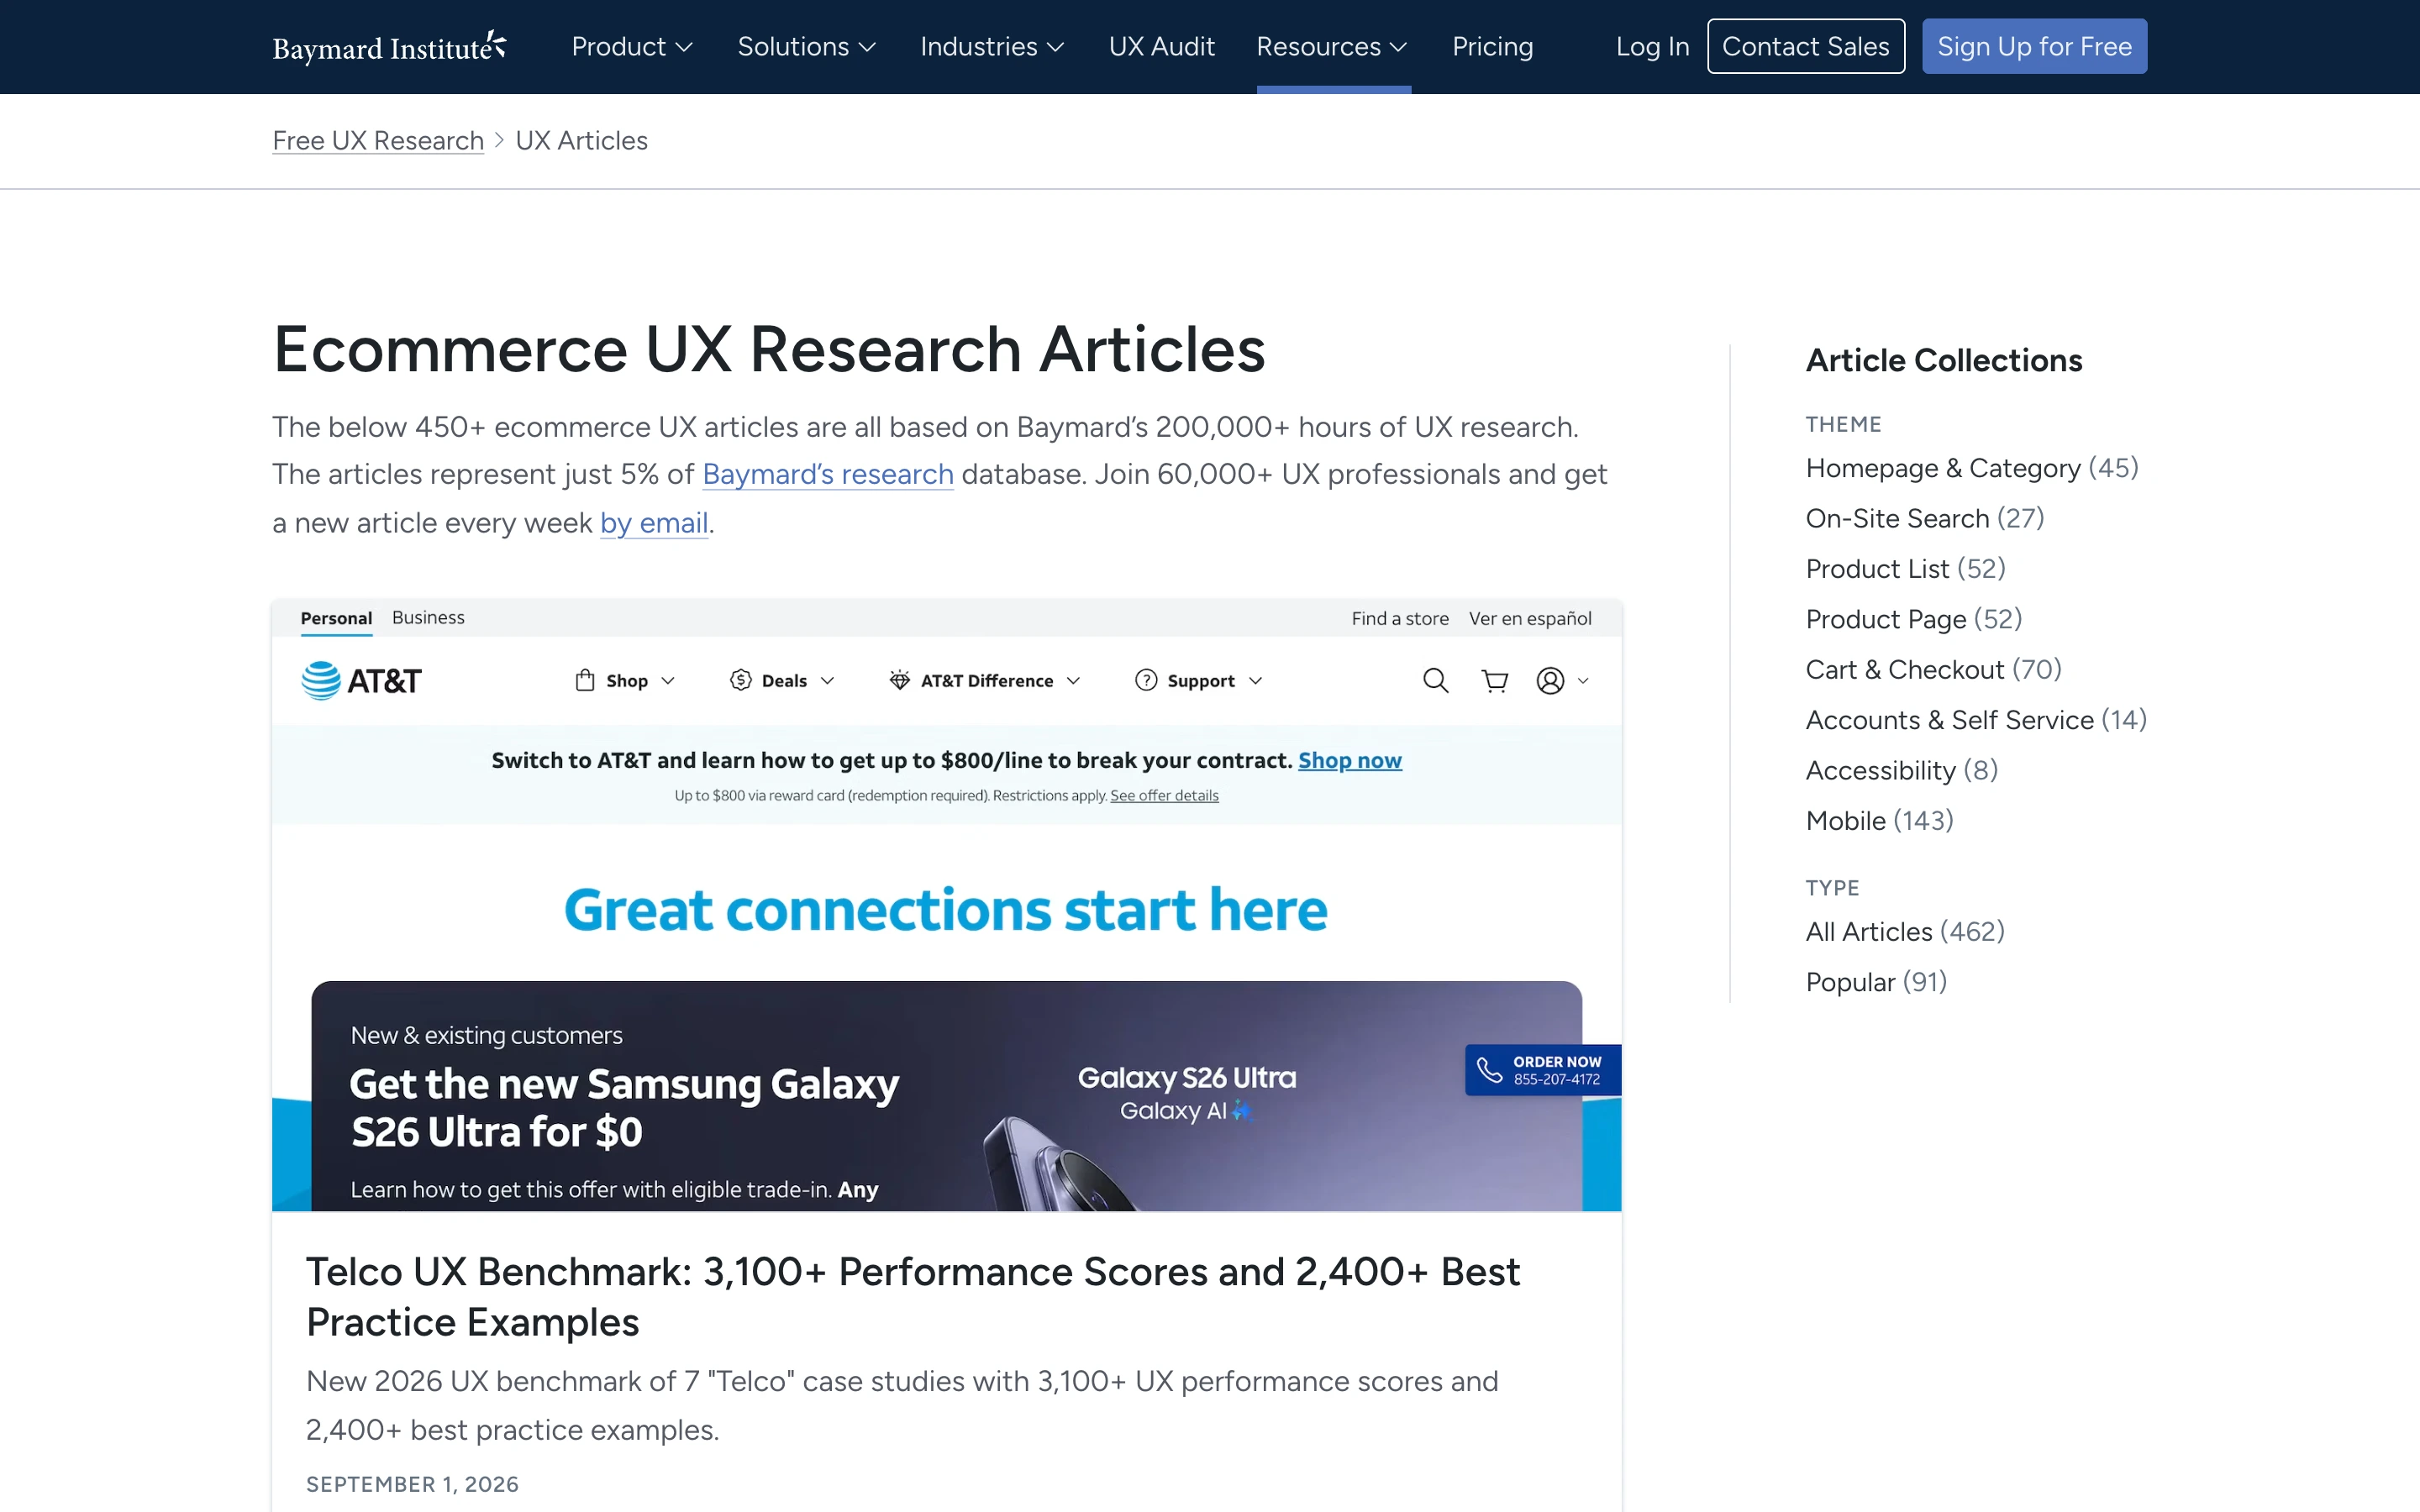Click the by email link
Viewport: 2420px width, 1512px height.
click(x=654, y=523)
